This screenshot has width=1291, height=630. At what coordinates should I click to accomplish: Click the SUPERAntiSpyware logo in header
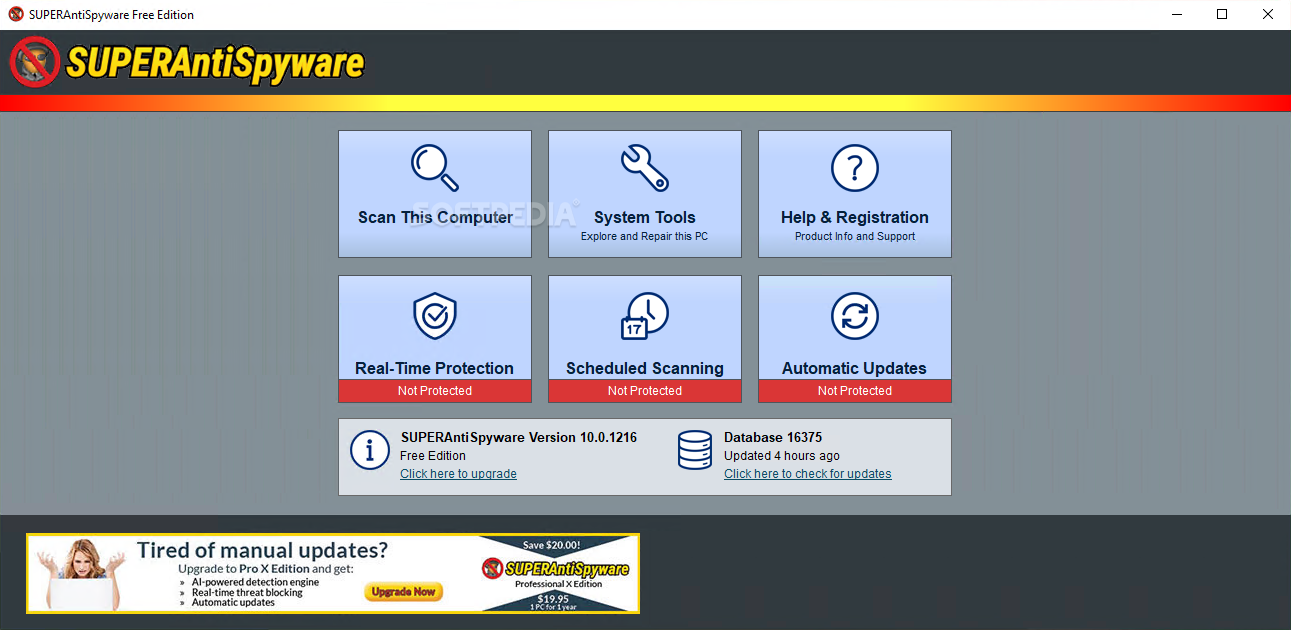pyautogui.click(x=187, y=62)
